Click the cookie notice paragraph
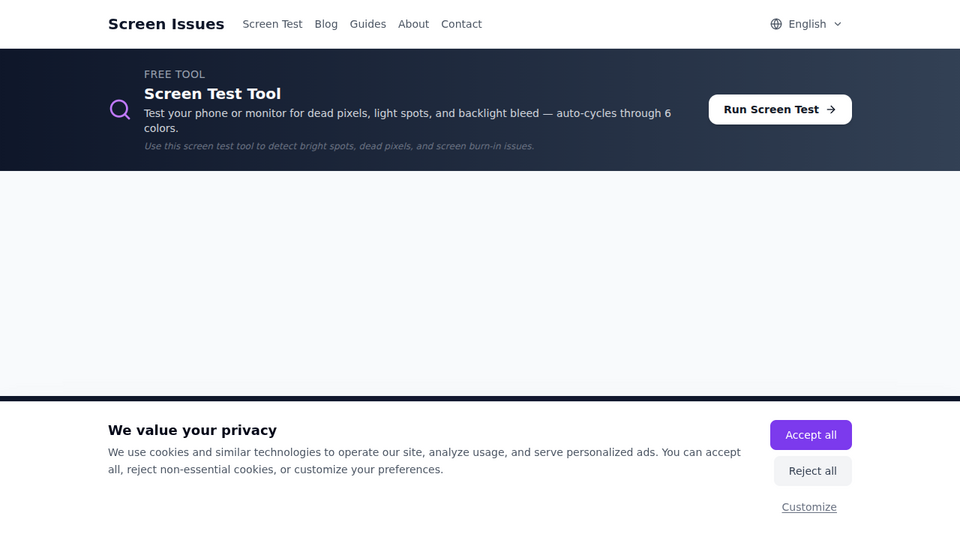Image resolution: width=960 pixels, height=540 pixels. point(424,461)
